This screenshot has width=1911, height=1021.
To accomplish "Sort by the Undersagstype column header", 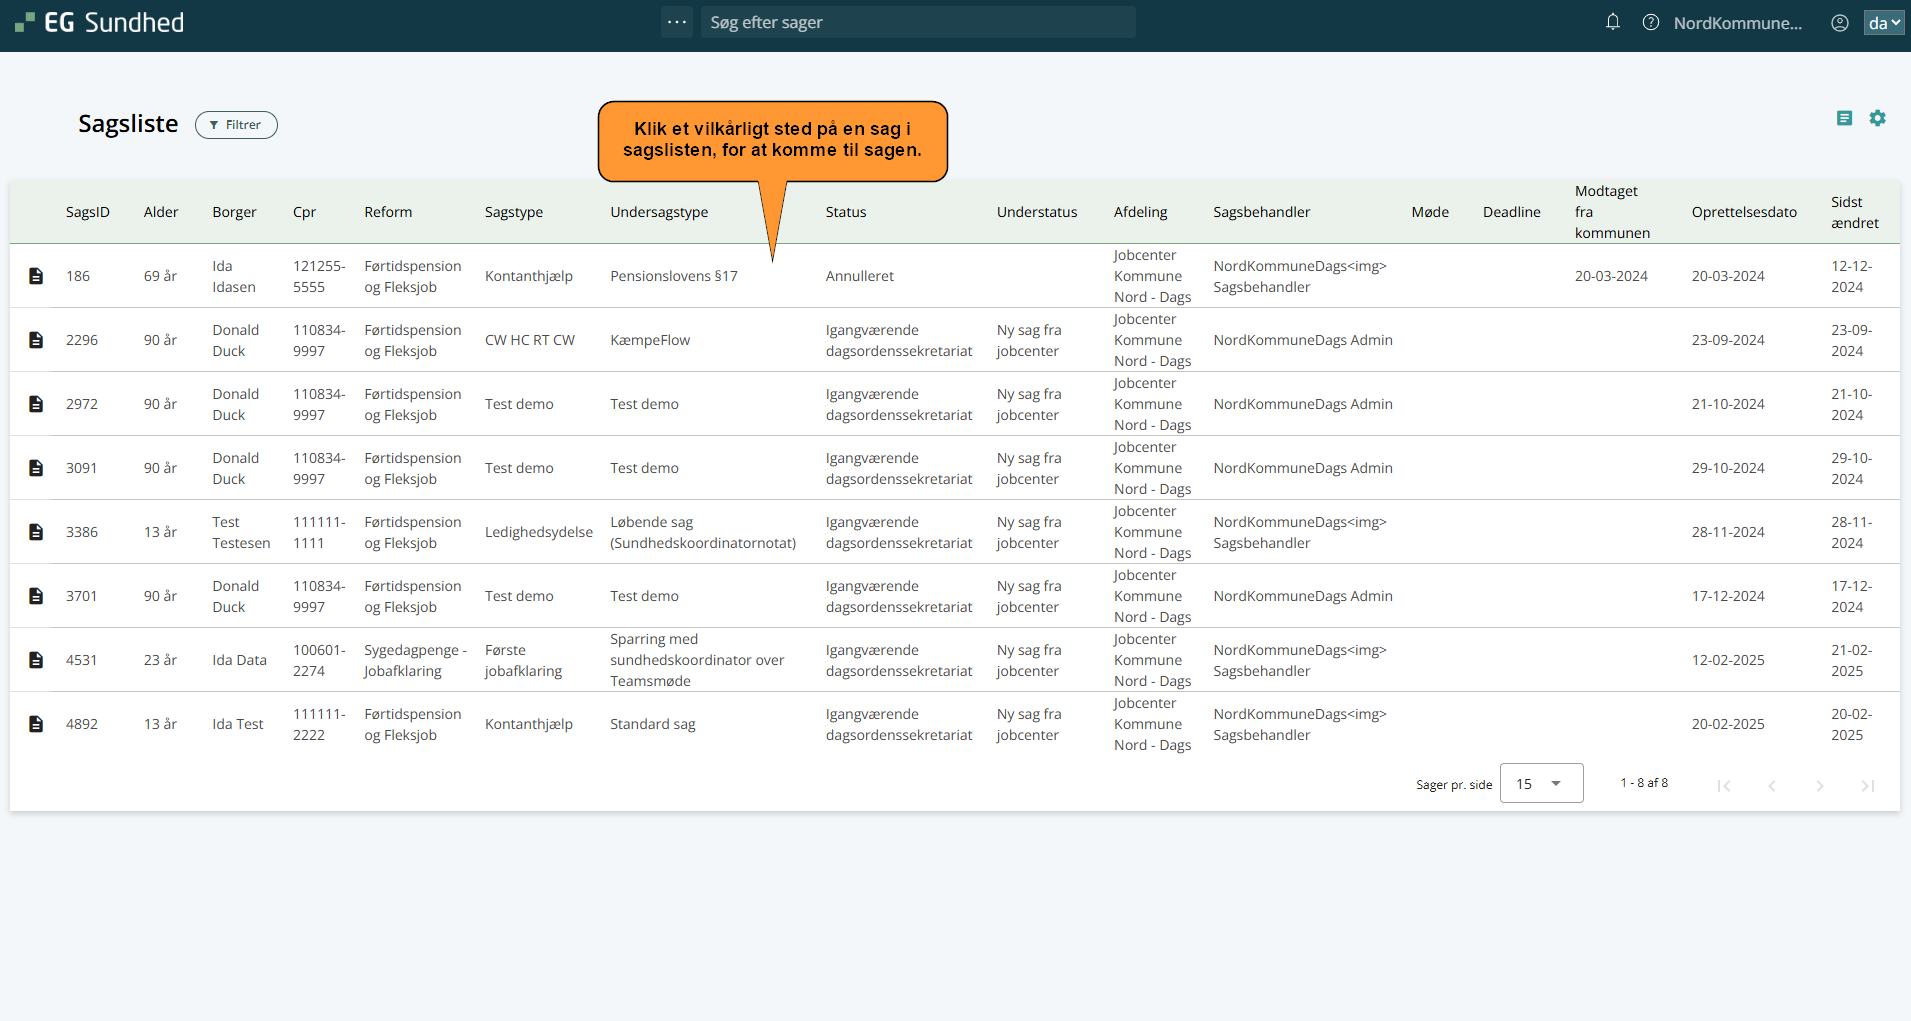I will tap(659, 212).
